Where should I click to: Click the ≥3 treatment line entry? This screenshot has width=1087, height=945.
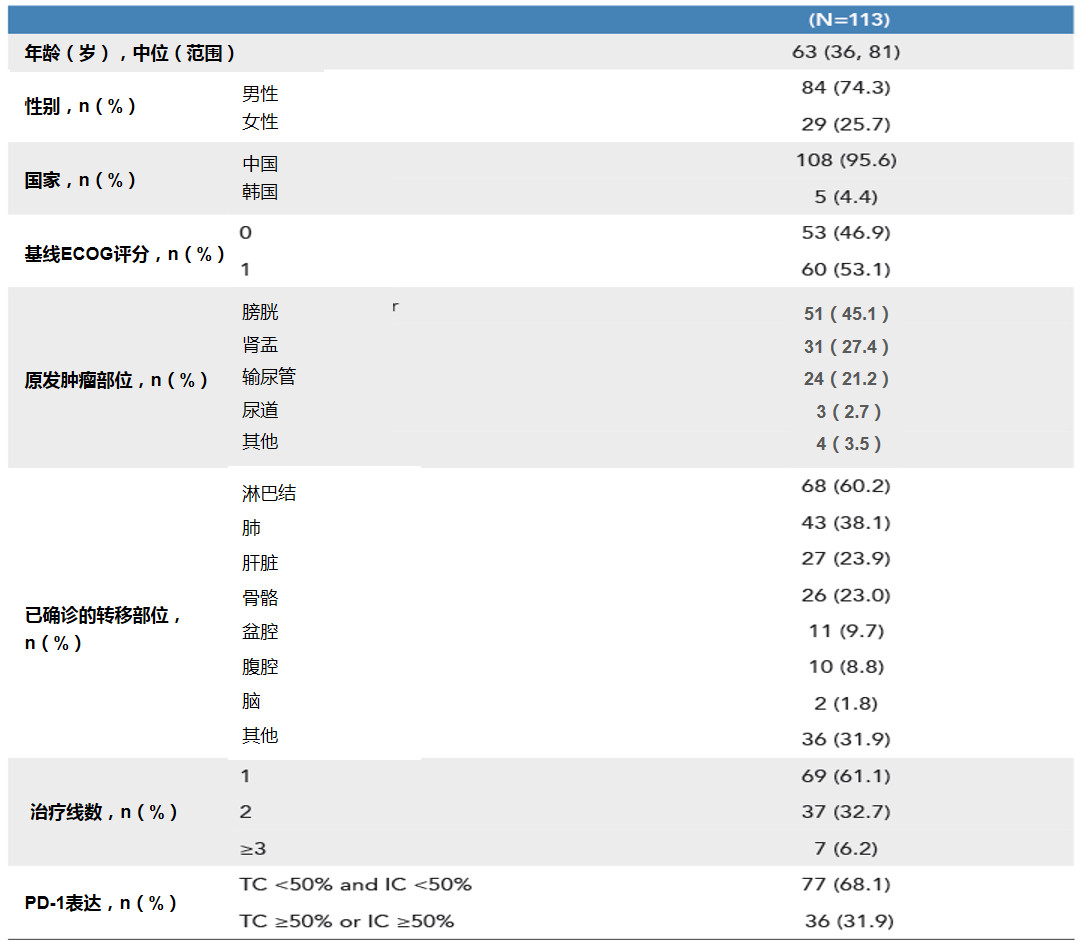[253, 849]
